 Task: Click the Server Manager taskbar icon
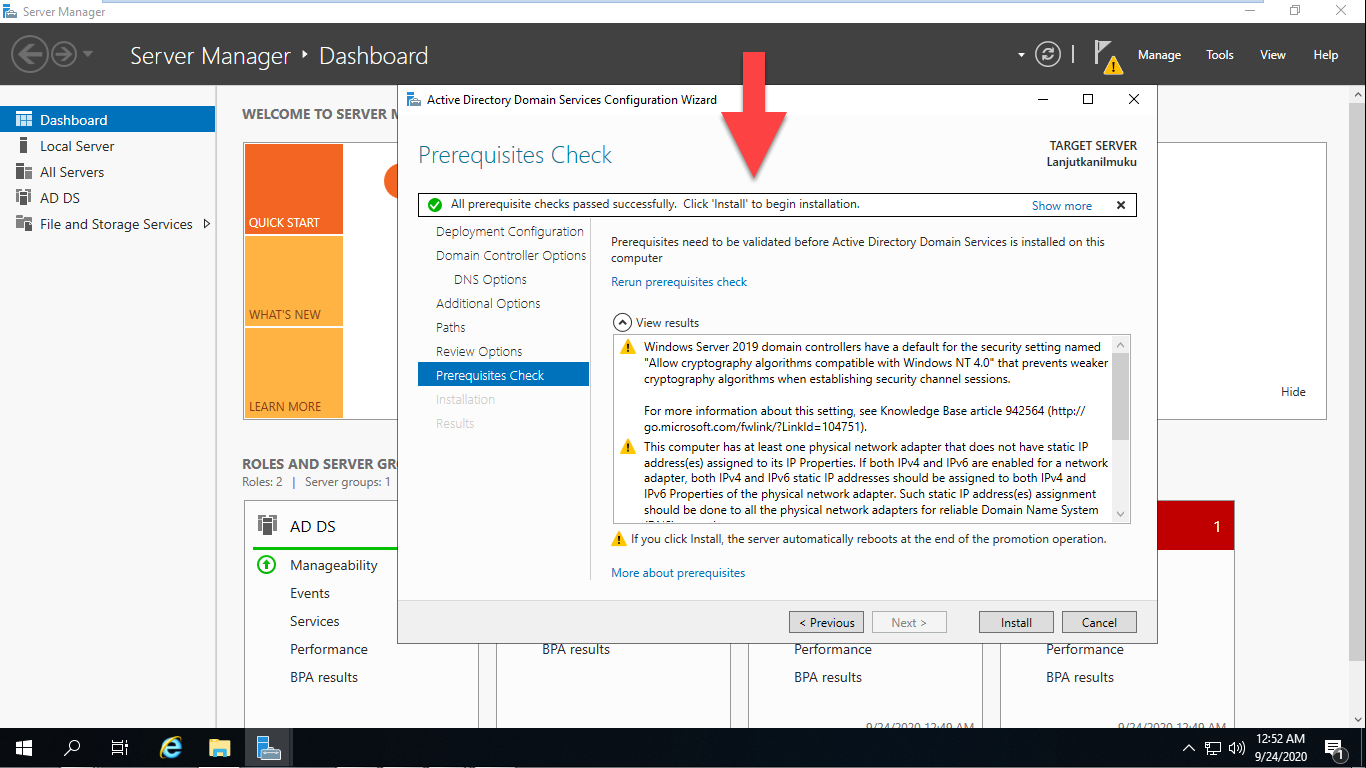point(268,747)
